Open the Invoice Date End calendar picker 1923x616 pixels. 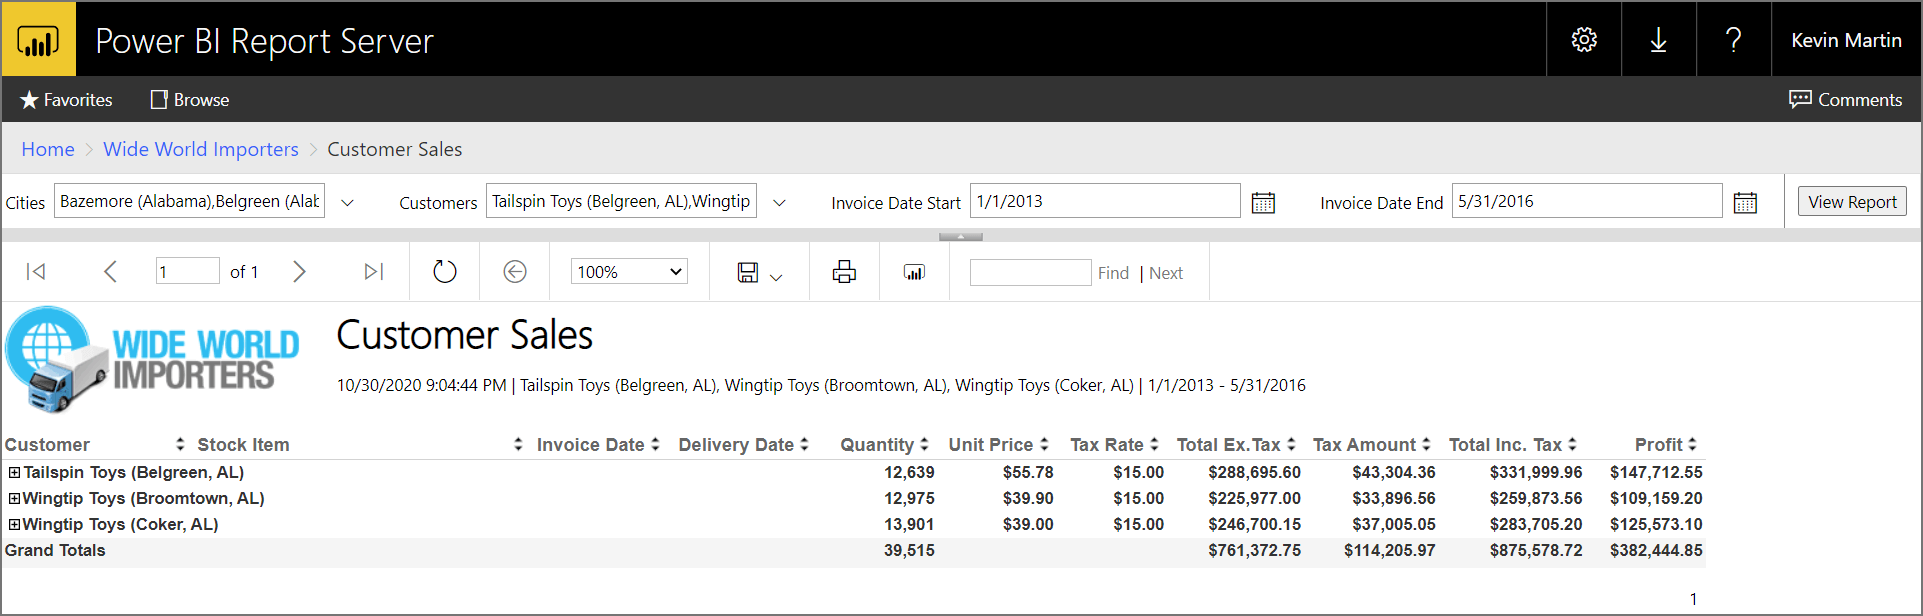coord(1745,202)
